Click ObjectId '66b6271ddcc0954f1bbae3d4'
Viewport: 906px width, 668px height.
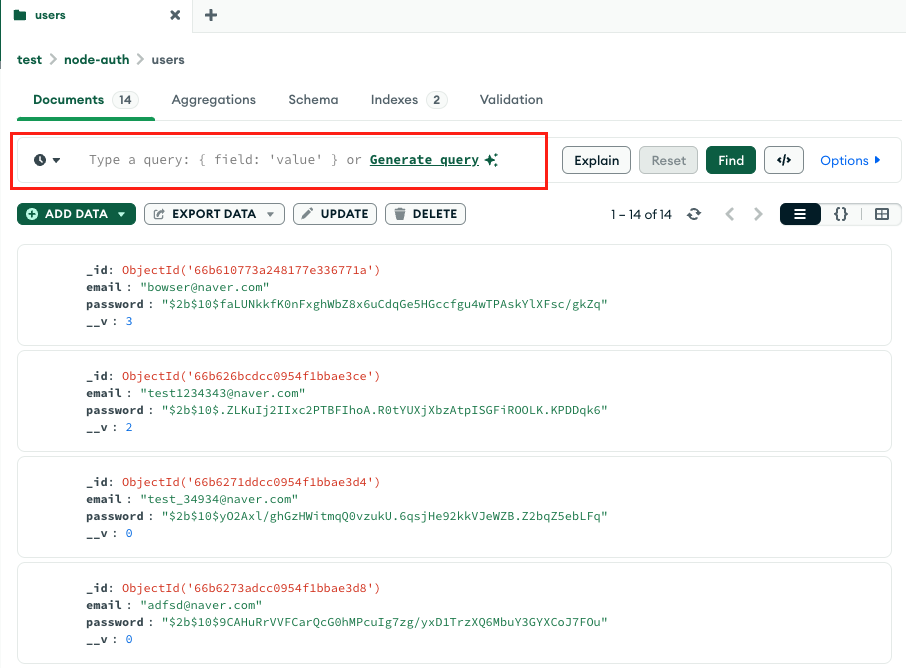pos(251,482)
